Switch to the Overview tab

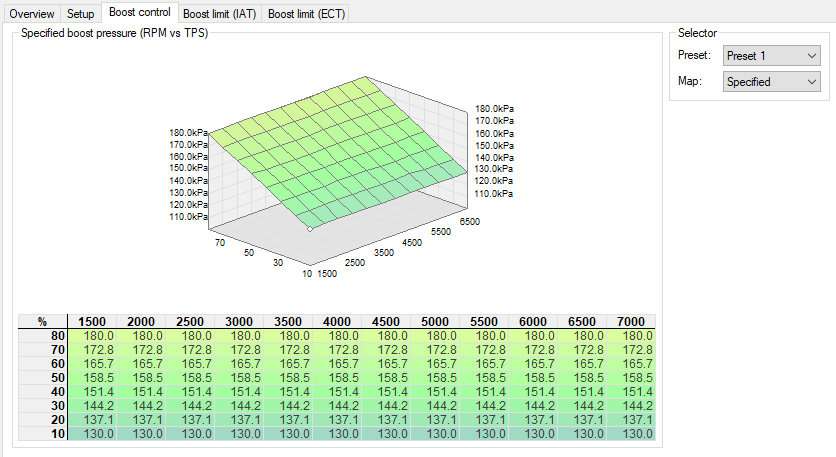pos(32,14)
